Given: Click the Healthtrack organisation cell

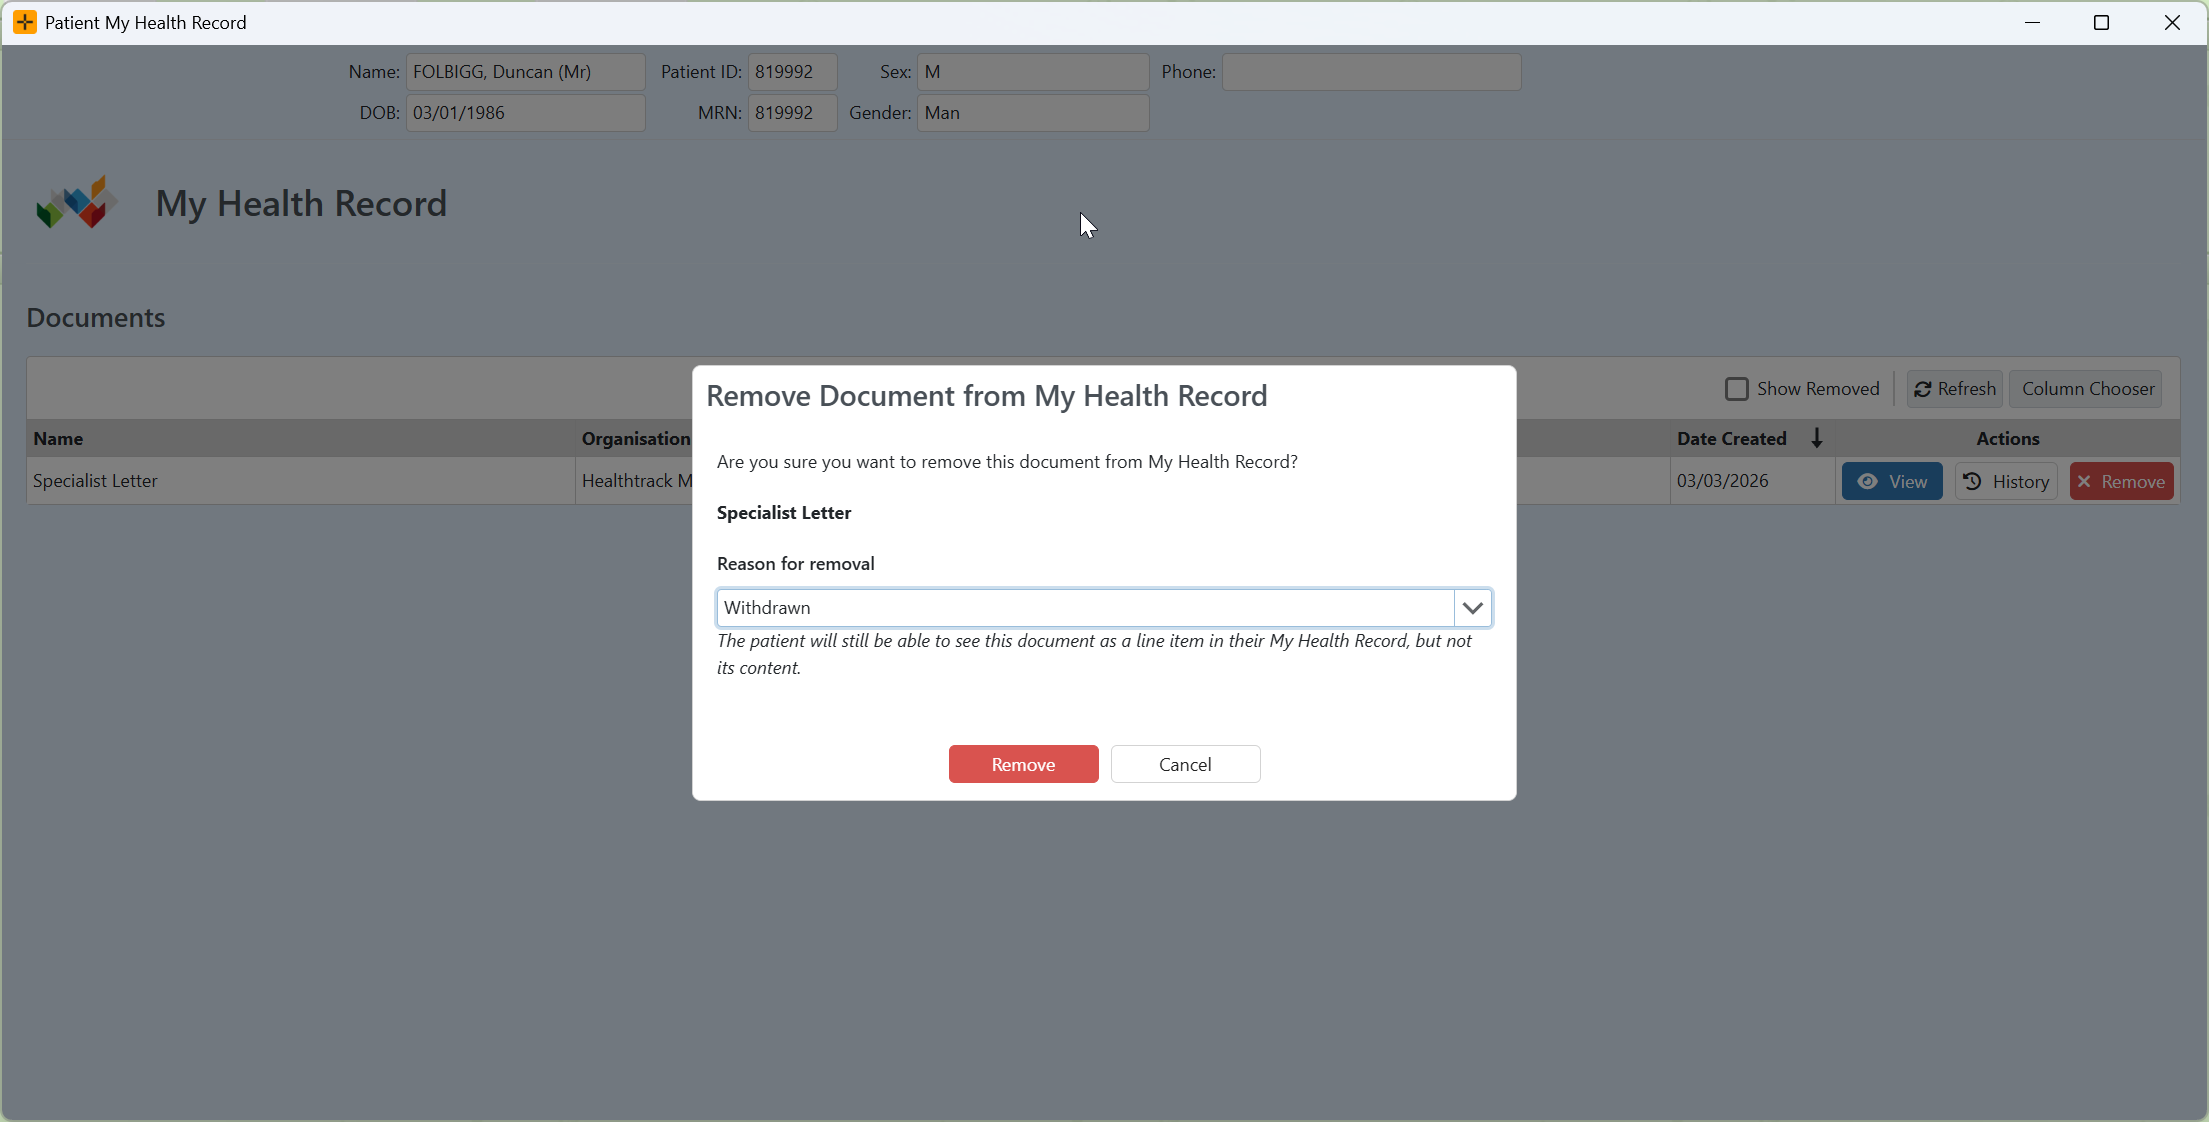Looking at the screenshot, I should [x=634, y=481].
